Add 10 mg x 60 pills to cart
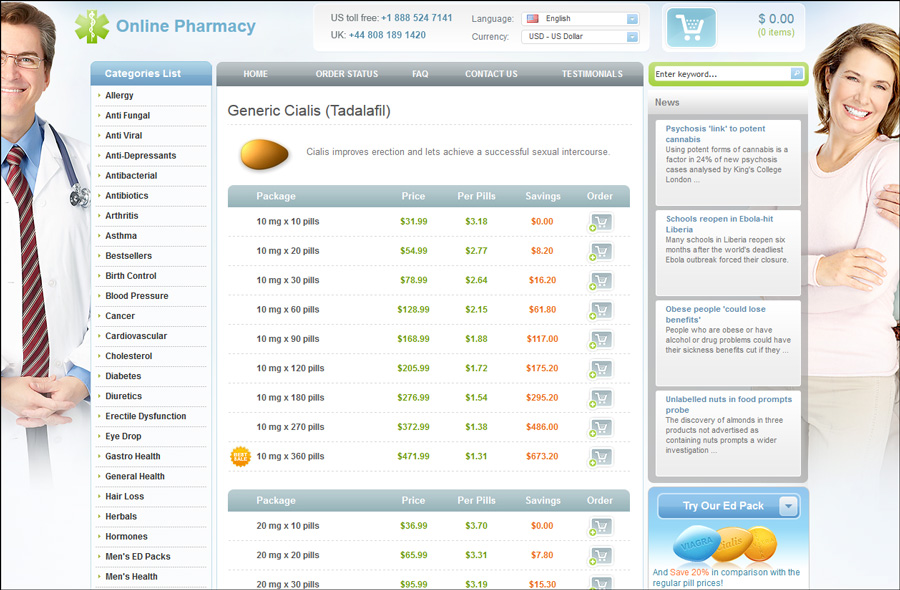Viewport: 900px width, 590px height. click(601, 310)
